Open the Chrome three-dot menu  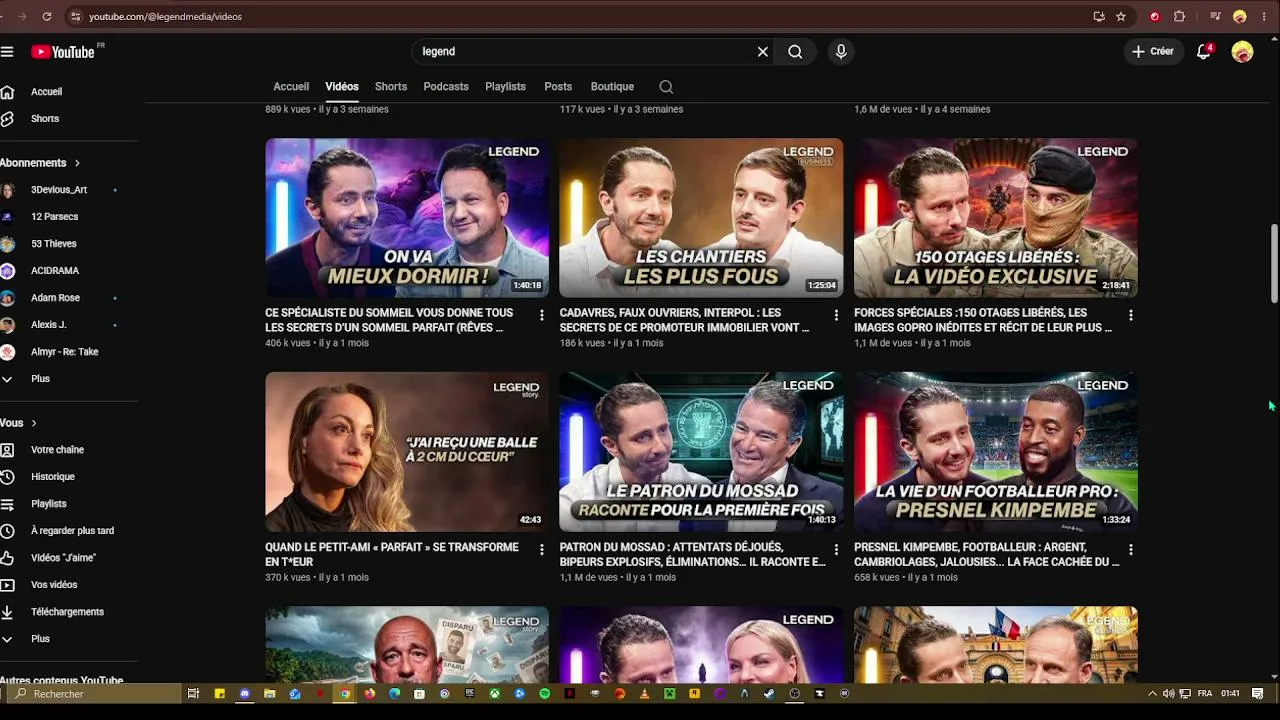click(1263, 16)
